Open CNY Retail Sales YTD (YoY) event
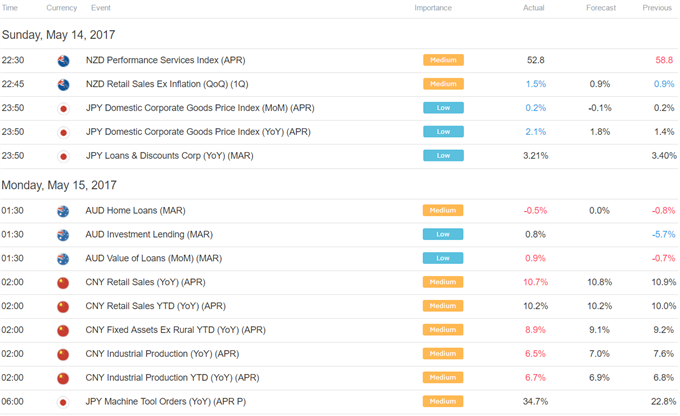680x416 pixels. click(x=156, y=306)
